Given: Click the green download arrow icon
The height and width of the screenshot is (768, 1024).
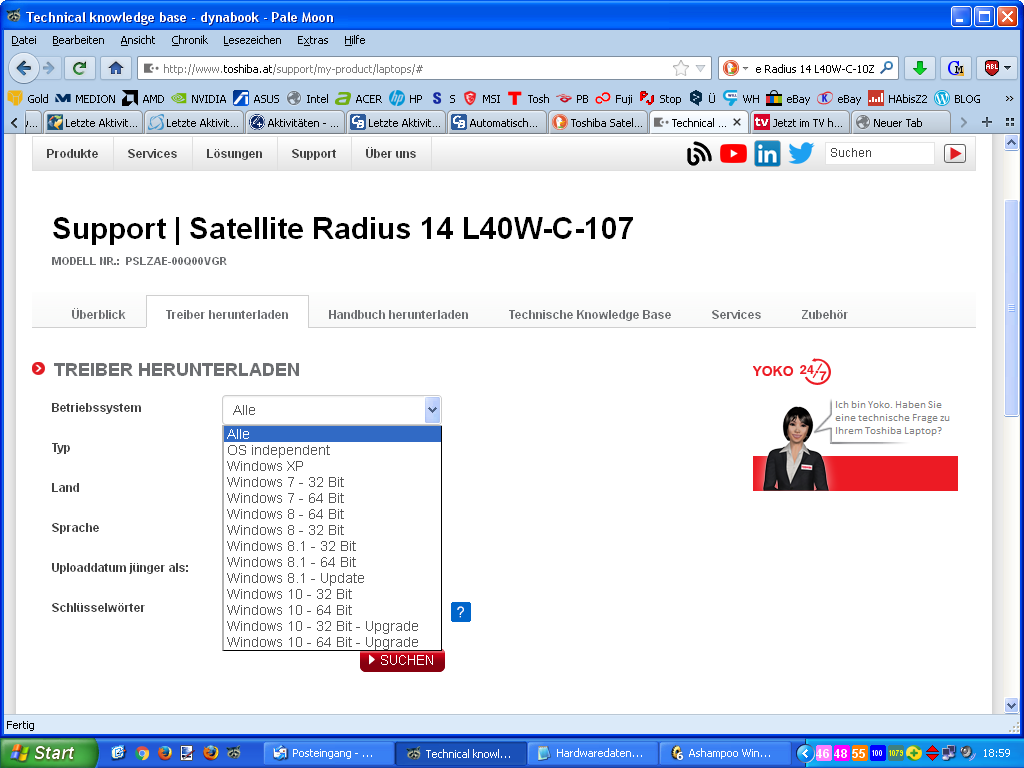Looking at the screenshot, I should [920, 68].
